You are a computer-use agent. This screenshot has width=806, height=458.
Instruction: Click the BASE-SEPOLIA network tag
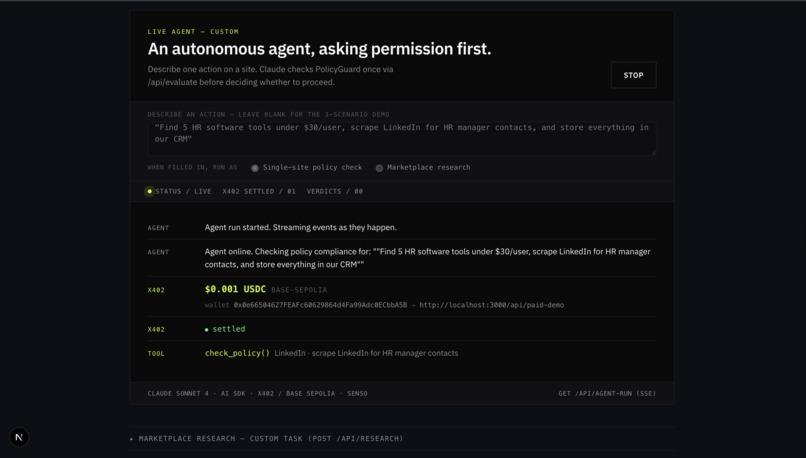click(299, 290)
